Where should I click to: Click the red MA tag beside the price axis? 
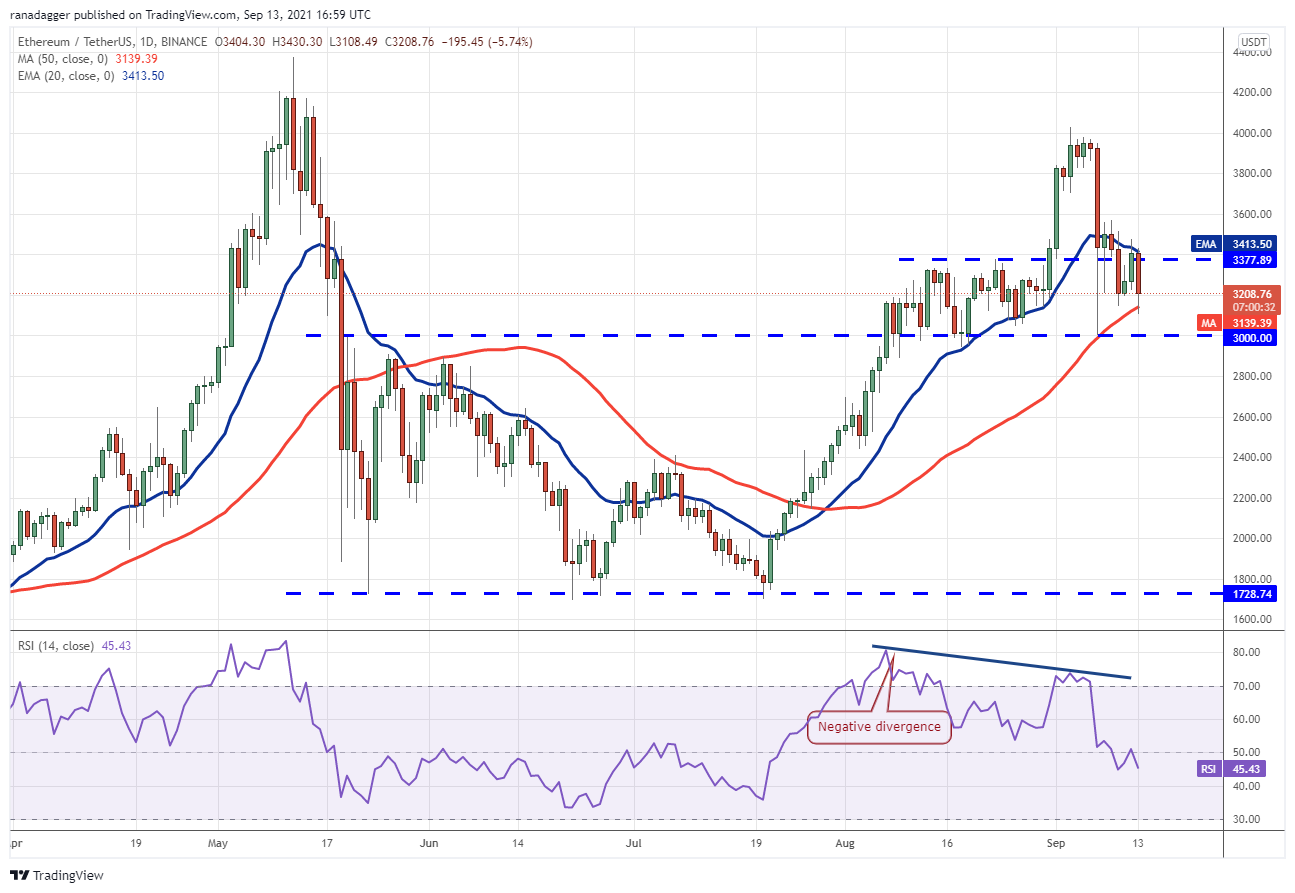tap(1207, 323)
